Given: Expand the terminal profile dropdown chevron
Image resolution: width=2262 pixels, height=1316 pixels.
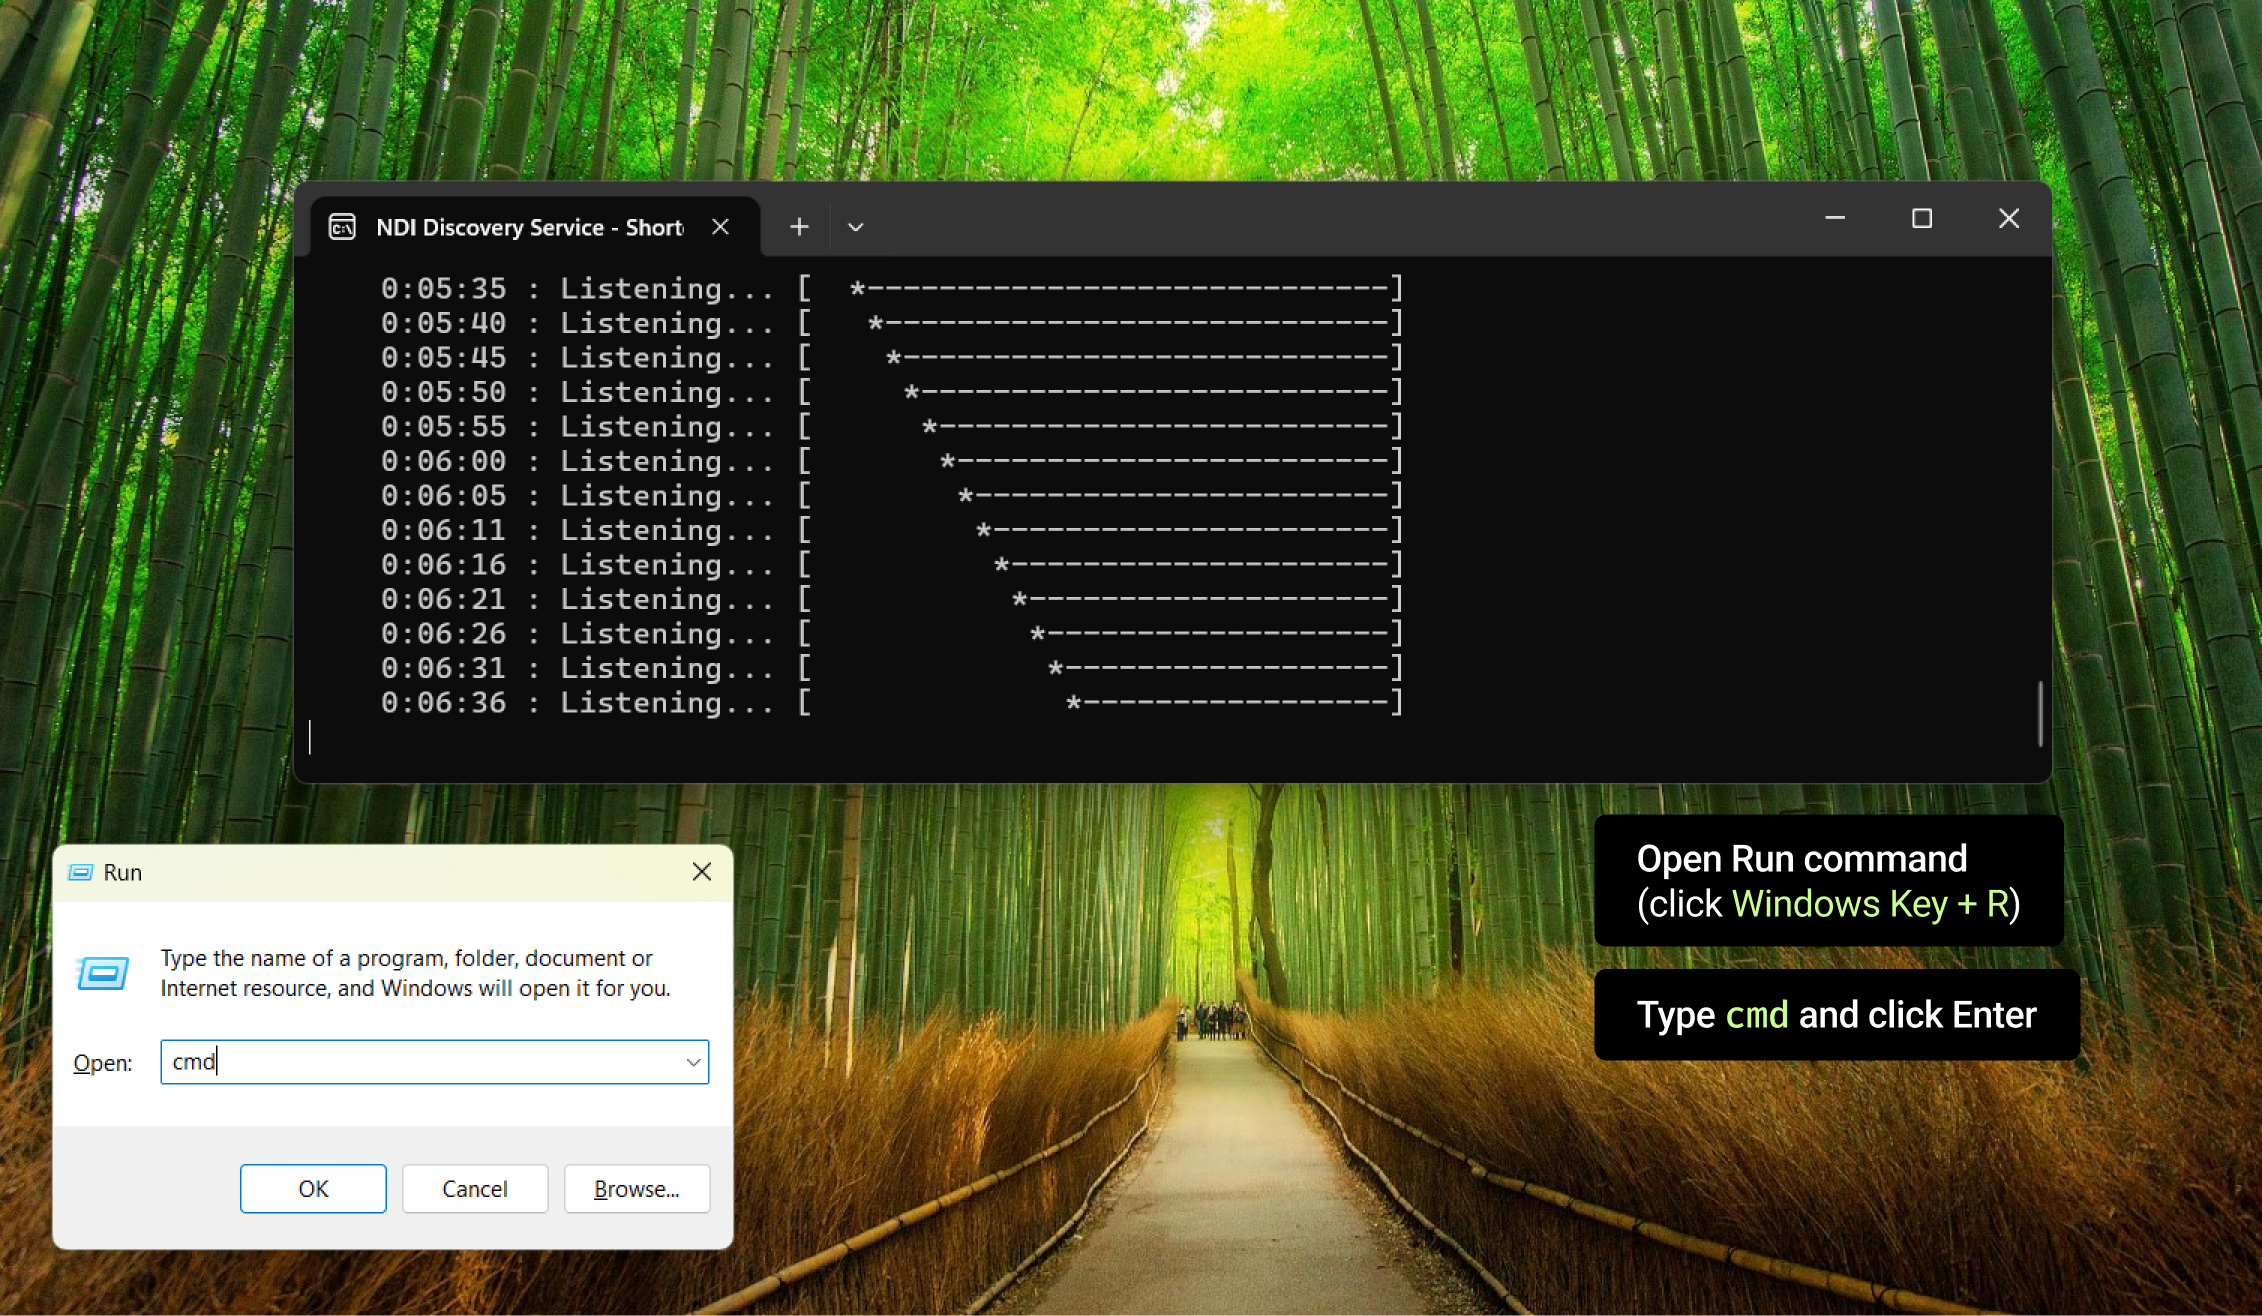Looking at the screenshot, I should (x=855, y=227).
